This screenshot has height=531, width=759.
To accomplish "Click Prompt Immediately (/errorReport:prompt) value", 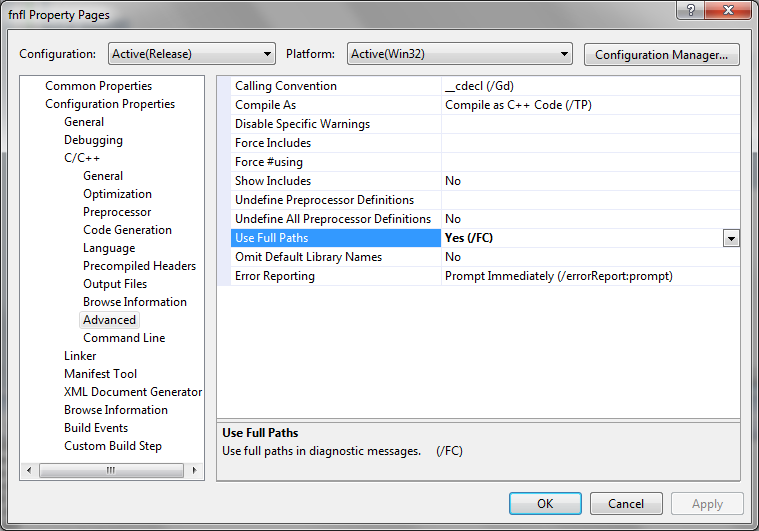I will (x=559, y=276).
